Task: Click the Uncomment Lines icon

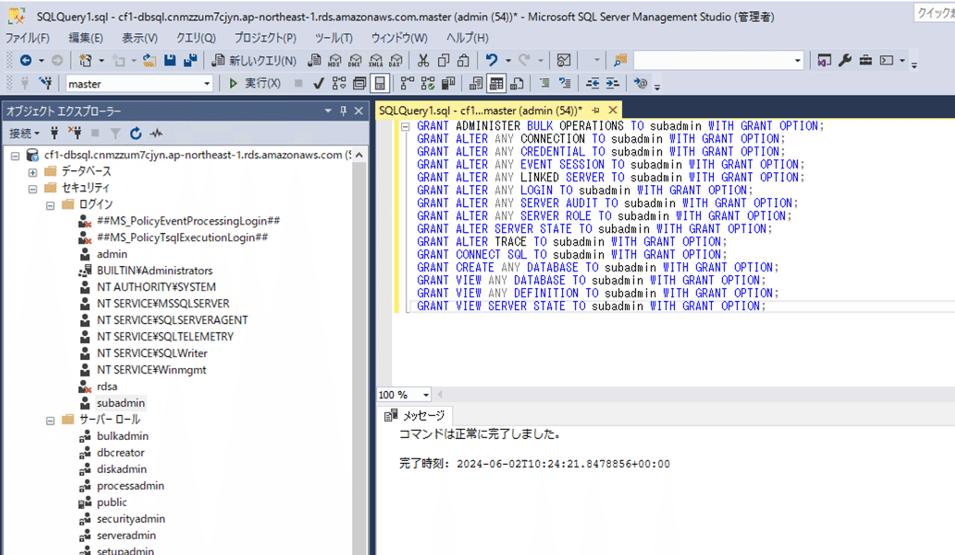Action: [565, 83]
